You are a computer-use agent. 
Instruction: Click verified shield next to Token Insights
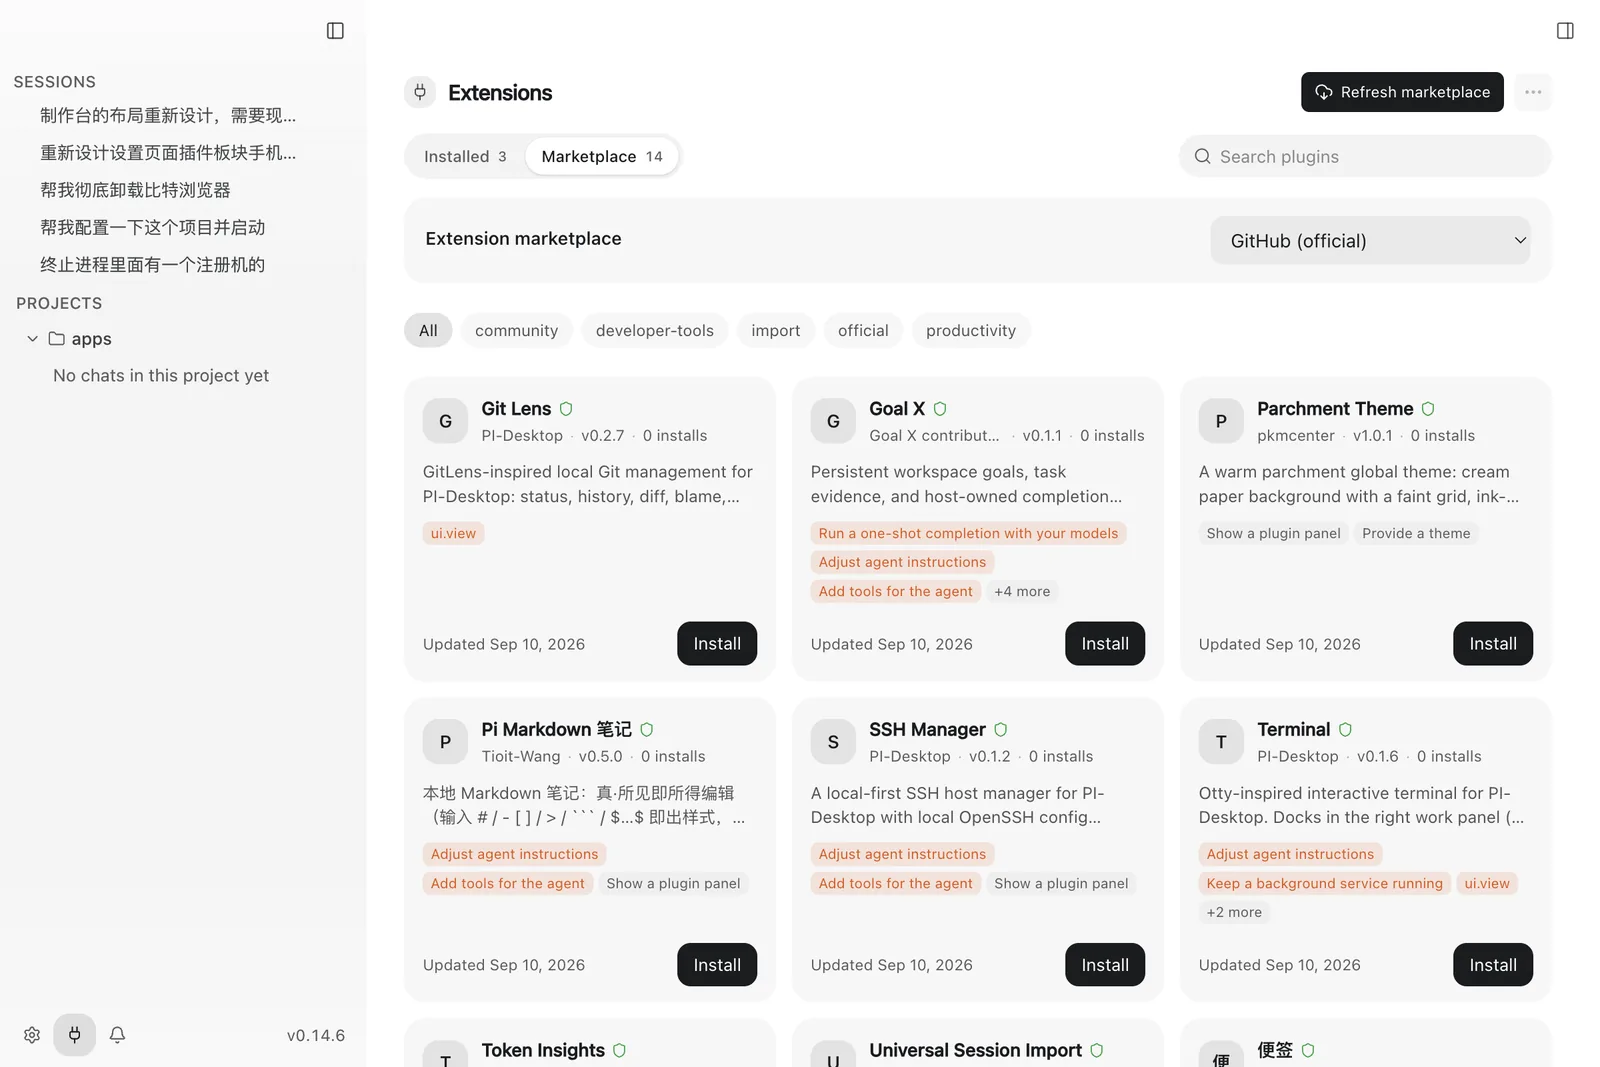click(x=619, y=1051)
